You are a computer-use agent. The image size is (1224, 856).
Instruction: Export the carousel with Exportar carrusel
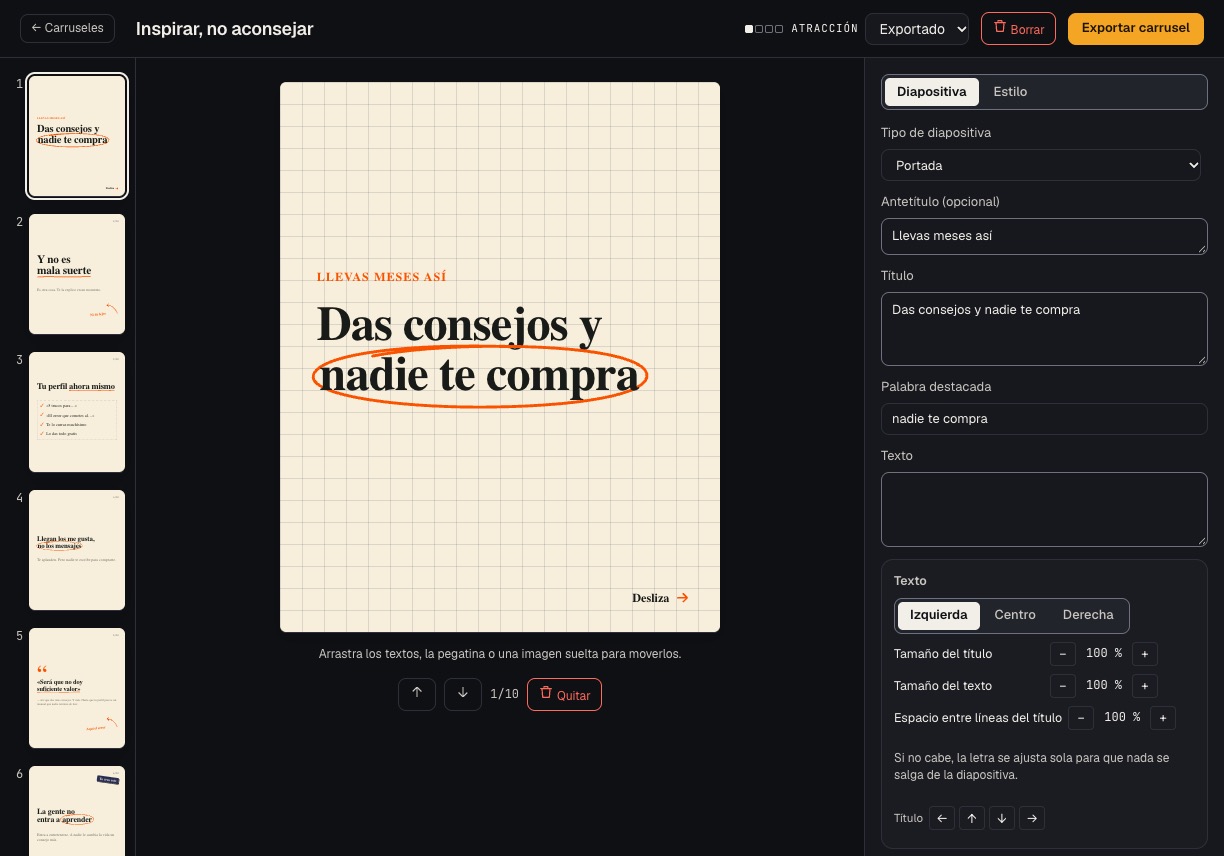pos(1136,28)
